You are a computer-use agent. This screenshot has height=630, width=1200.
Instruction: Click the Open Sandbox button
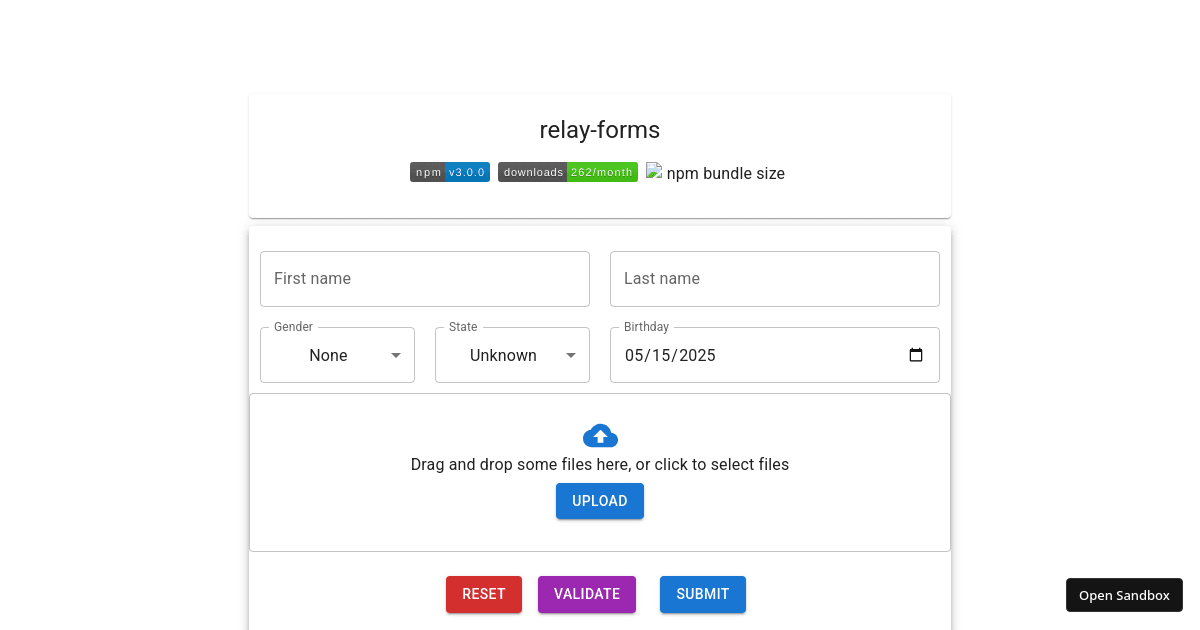point(1124,595)
